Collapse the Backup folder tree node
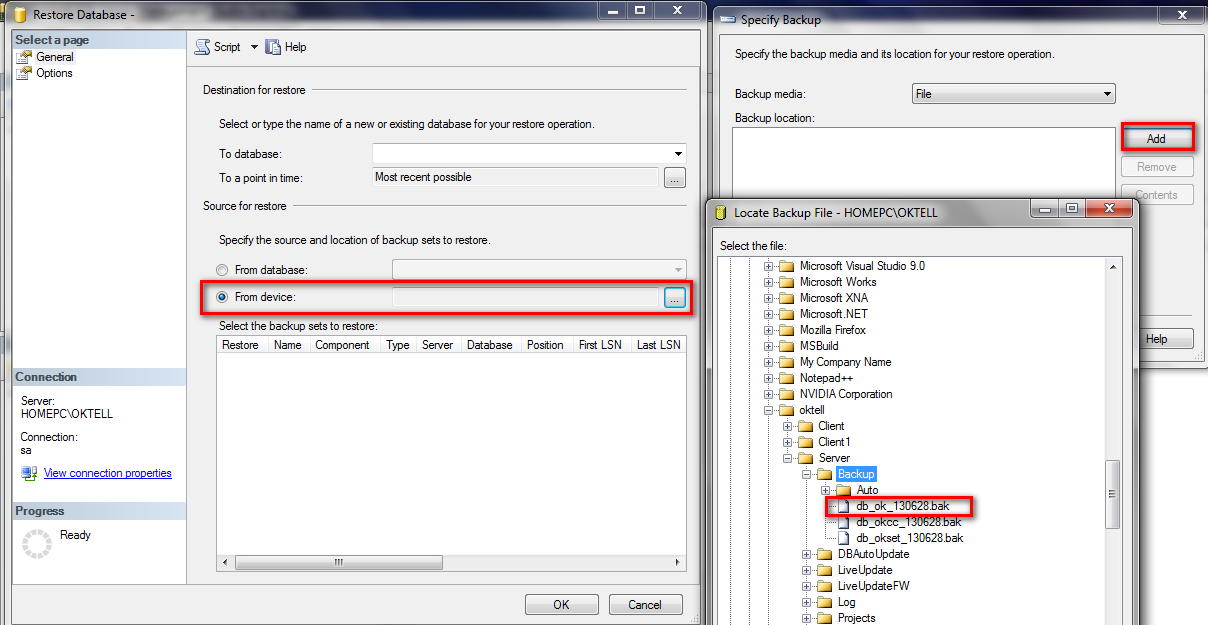1208x625 pixels. click(807, 474)
